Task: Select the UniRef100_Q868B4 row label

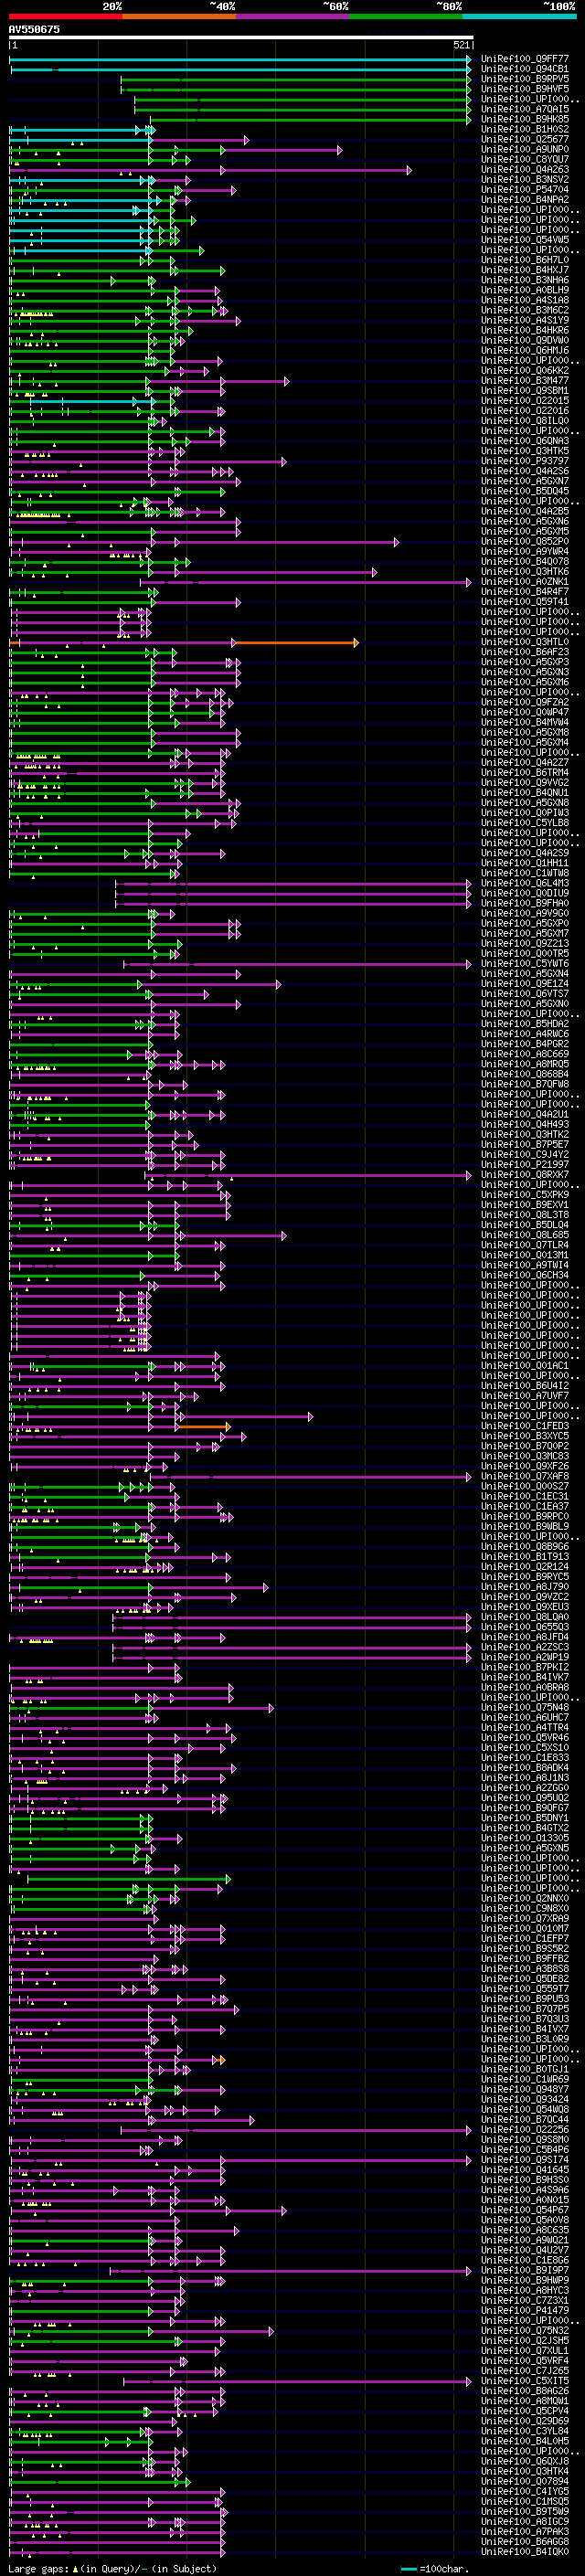Action: [525, 1074]
